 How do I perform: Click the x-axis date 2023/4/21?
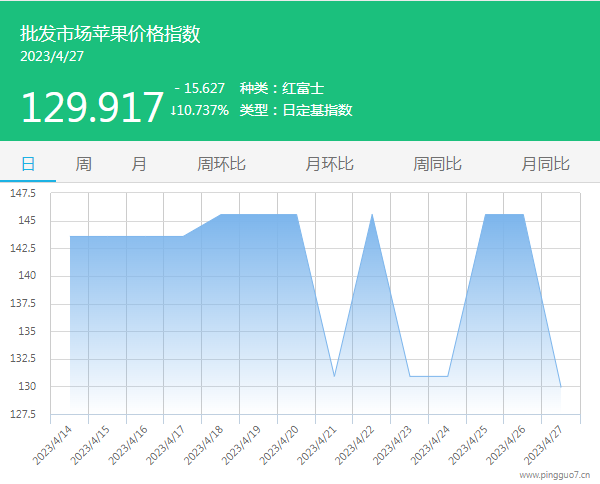pyautogui.click(x=317, y=446)
